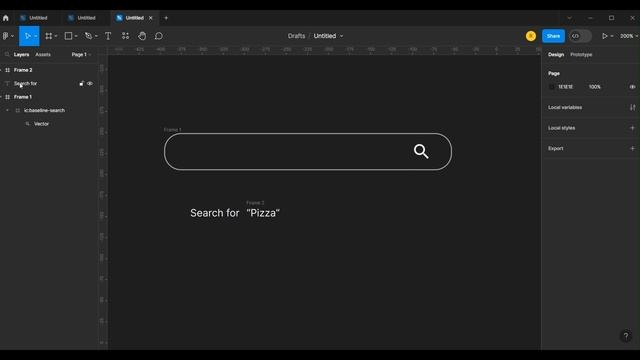Hide the Search for layer
640x360 pixels.
pos(90,83)
